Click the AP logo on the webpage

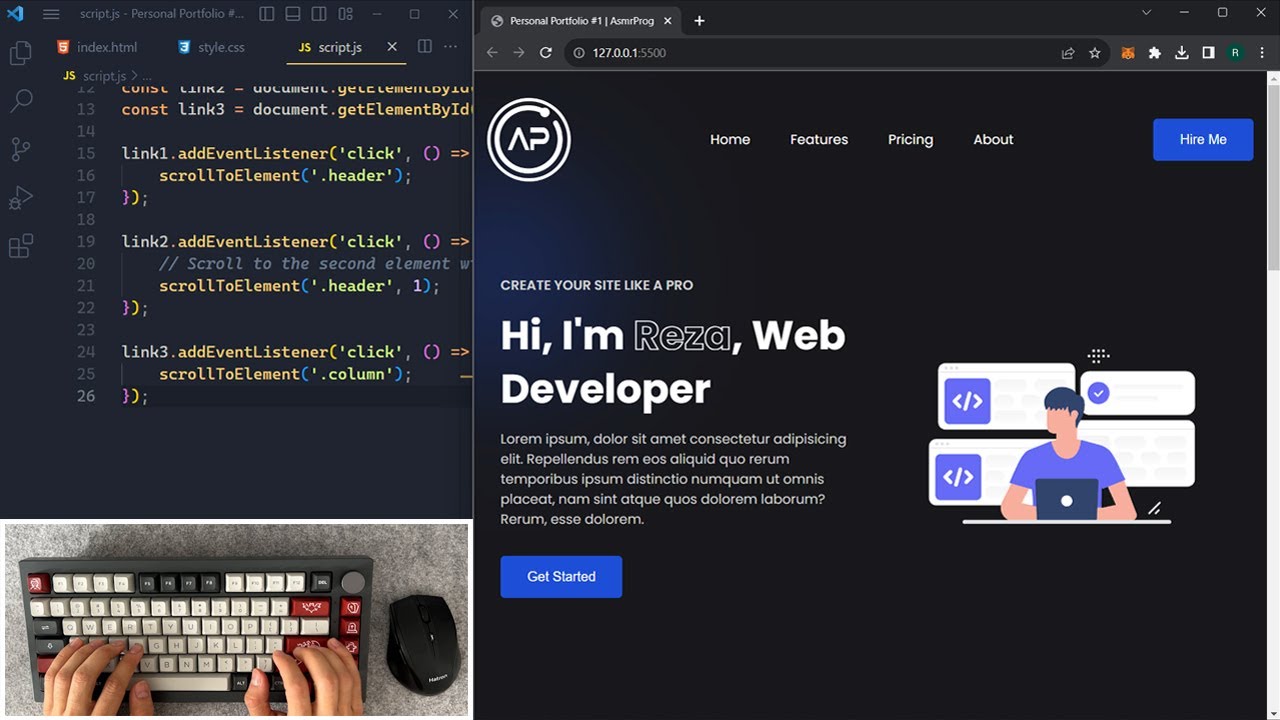click(x=529, y=140)
